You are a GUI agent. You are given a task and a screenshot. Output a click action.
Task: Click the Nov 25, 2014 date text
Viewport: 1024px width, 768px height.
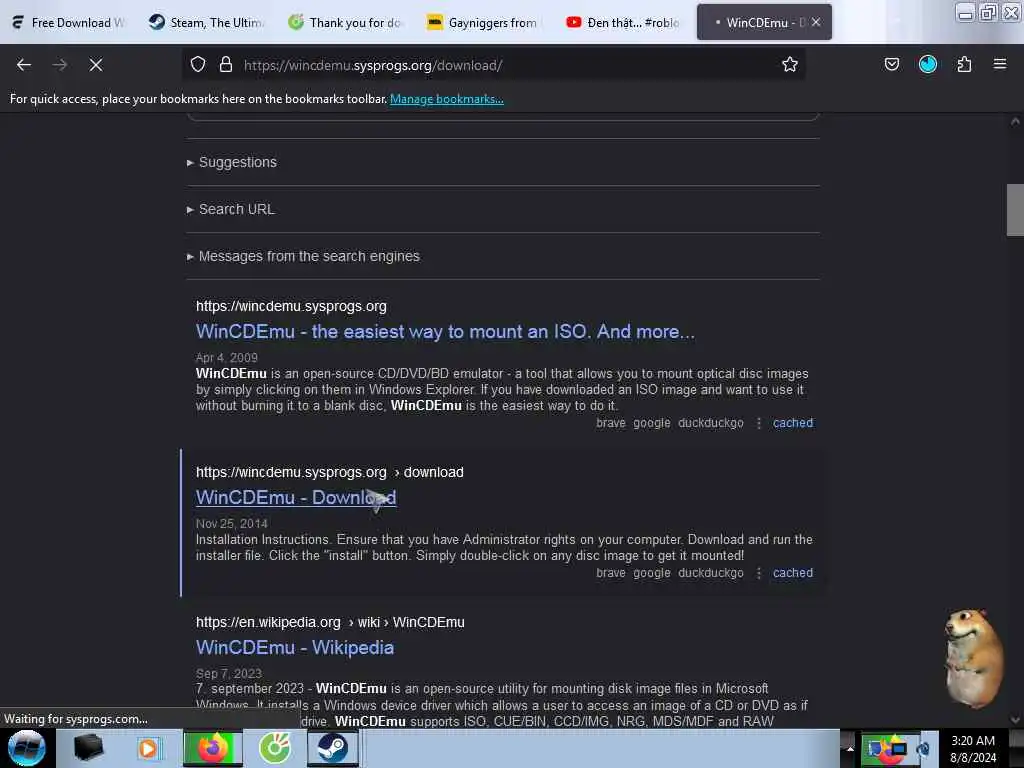[232, 524]
